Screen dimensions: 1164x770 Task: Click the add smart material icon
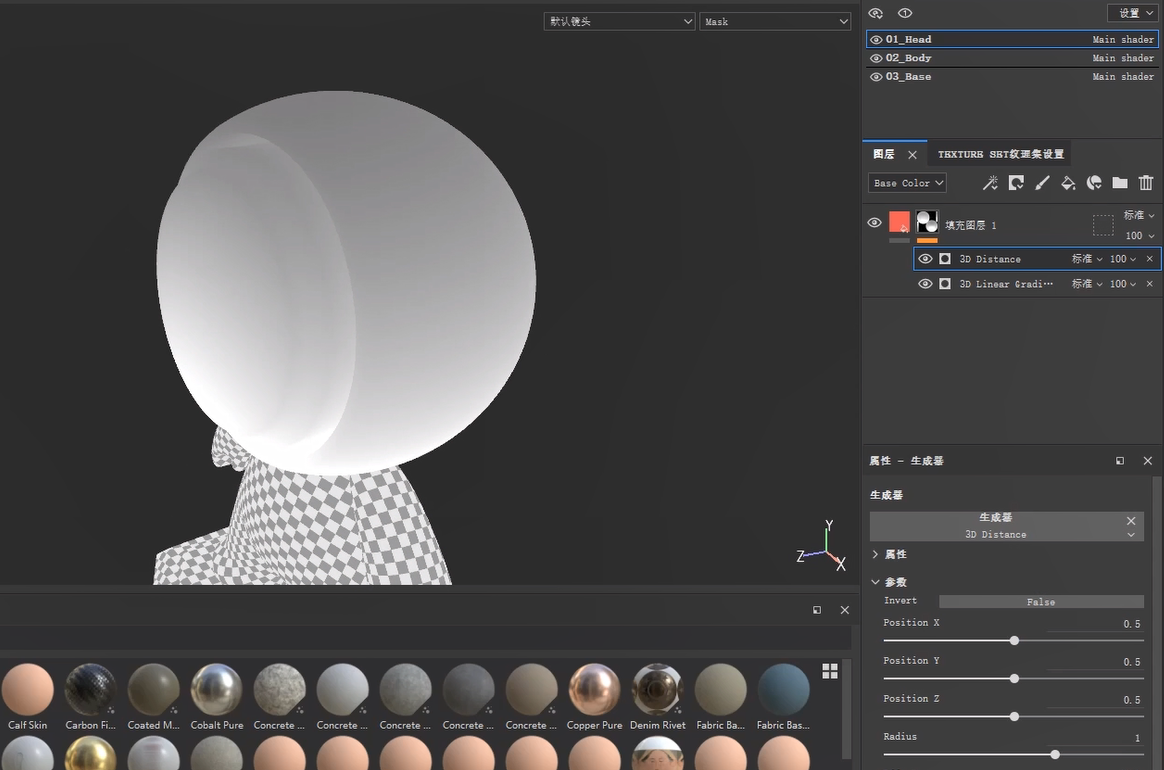(x=1094, y=183)
